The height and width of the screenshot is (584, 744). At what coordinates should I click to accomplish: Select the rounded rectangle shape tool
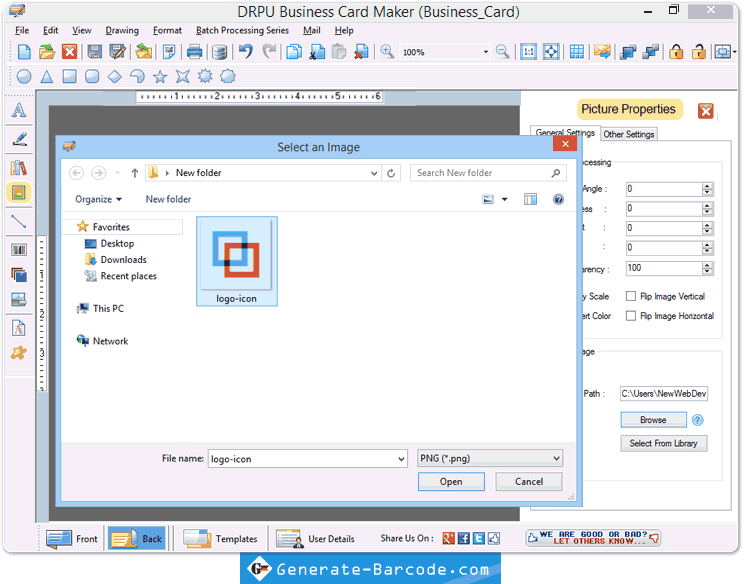(92, 76)
